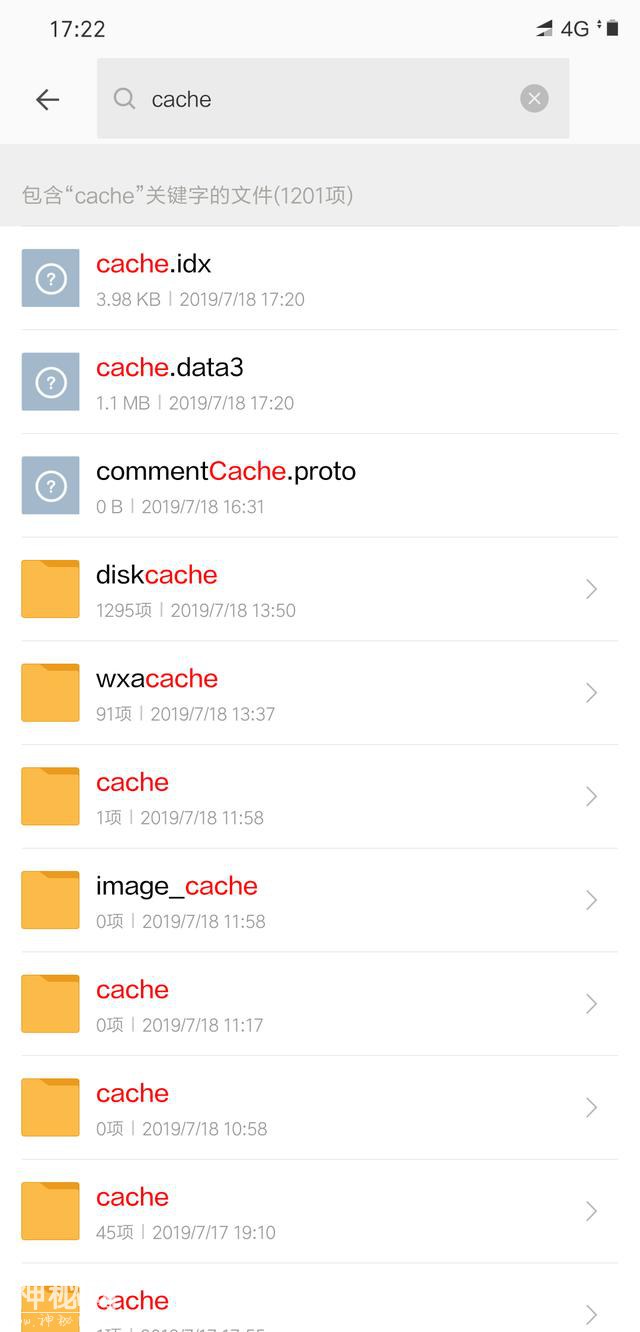Open cache folder dated 2019/7/18 11:17
Screen dimensions: 640x1332
[x=320, y=1004]
